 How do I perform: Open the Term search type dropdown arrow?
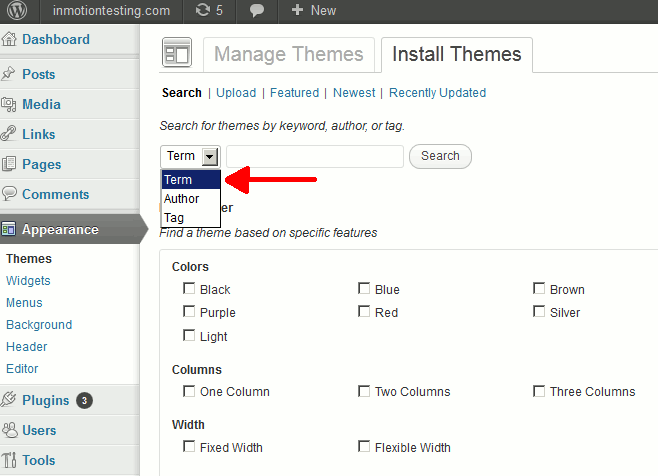pyautogui.click(x=209, y=156)
